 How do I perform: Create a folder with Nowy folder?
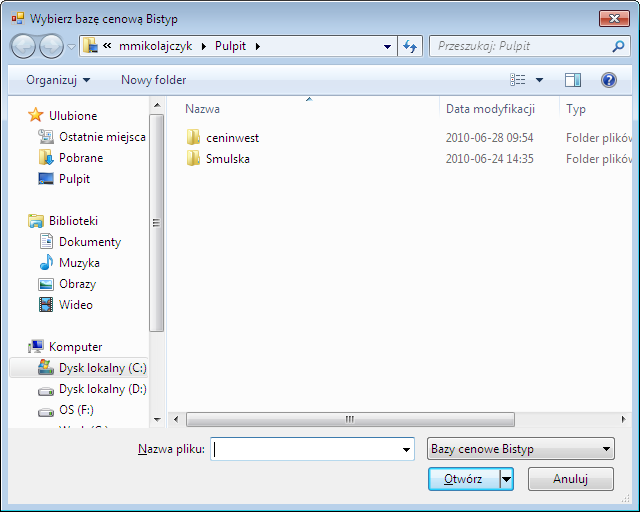[x=153, y=80]
